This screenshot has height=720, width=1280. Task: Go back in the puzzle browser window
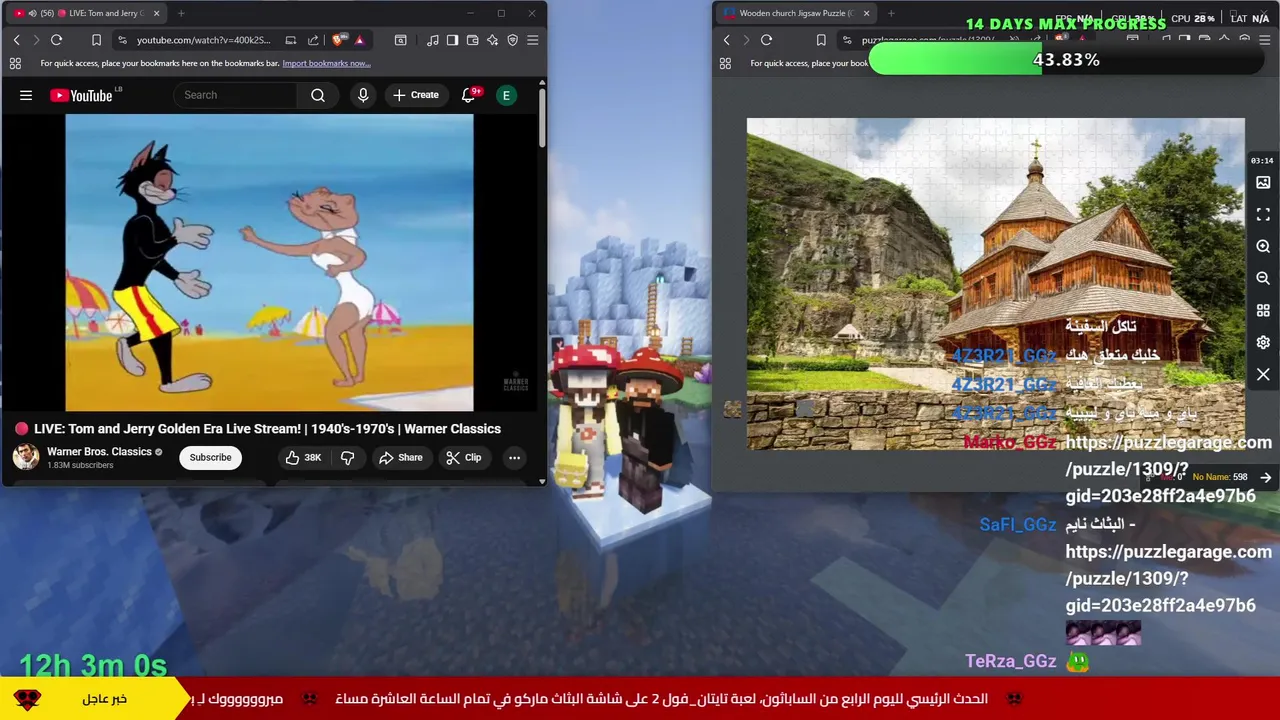[x=727, y=40]
